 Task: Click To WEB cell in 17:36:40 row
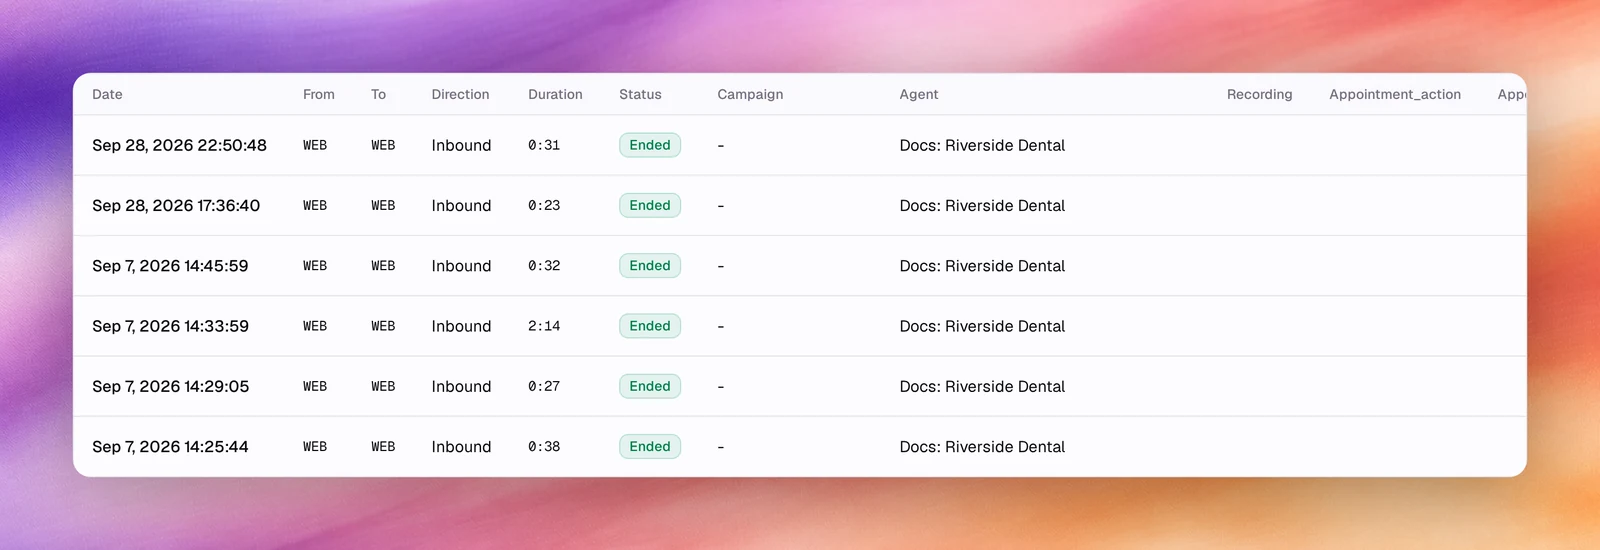coord(383,205)
